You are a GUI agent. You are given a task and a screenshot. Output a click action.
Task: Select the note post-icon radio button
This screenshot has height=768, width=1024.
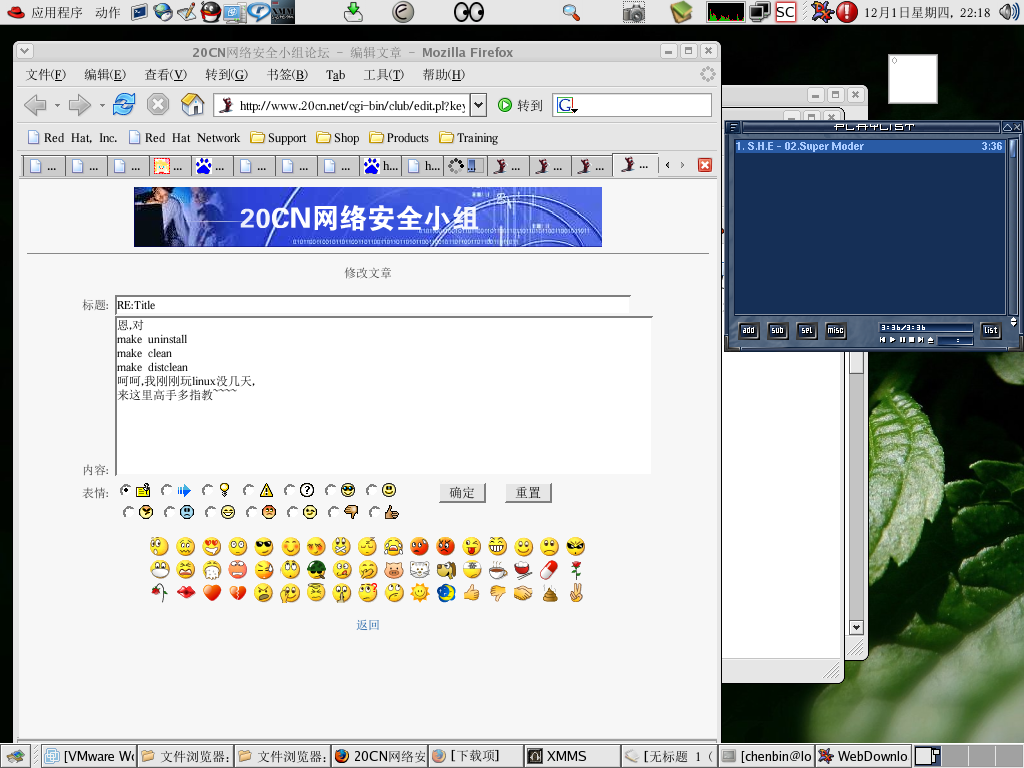(126, 490)
